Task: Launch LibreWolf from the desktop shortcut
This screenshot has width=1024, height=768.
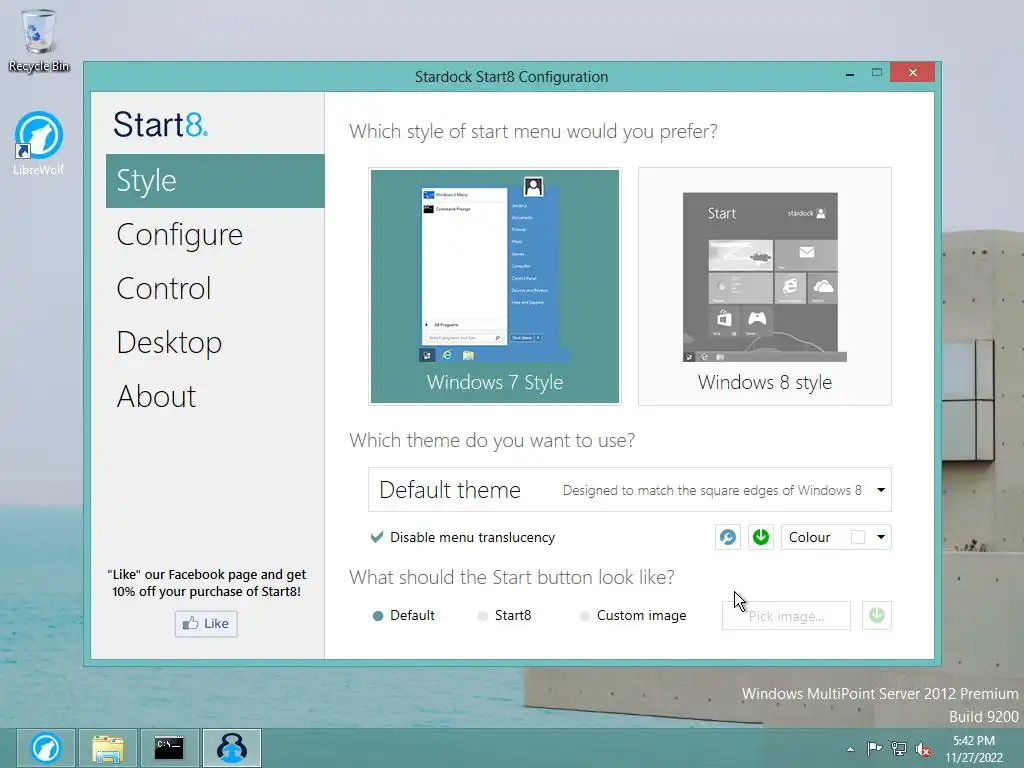Action: pyautogui.click(x=39, y=143)
